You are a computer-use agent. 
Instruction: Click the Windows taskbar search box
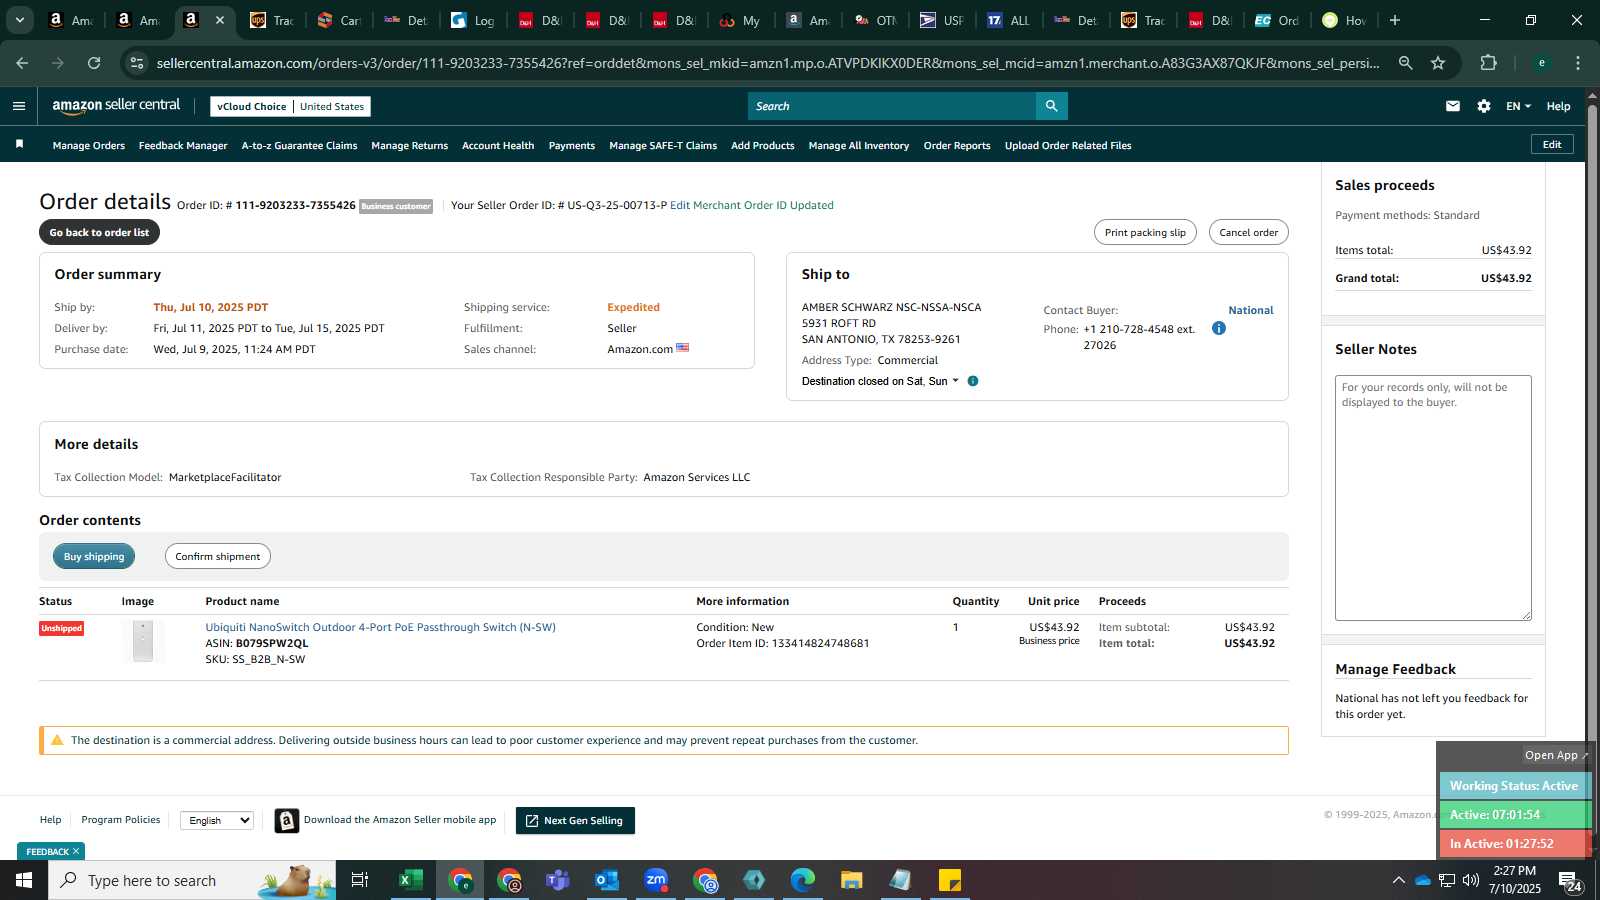[x=192, y=880]
